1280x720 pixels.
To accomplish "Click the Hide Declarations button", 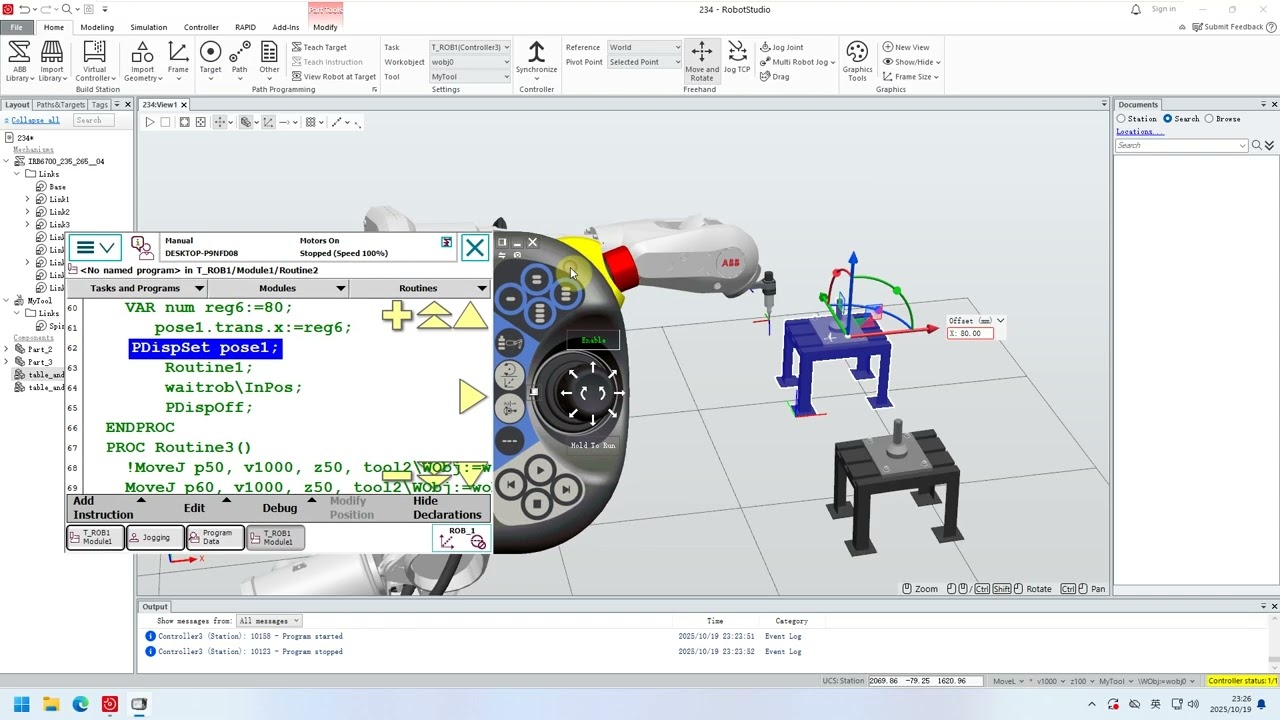I will coord(447,508).
